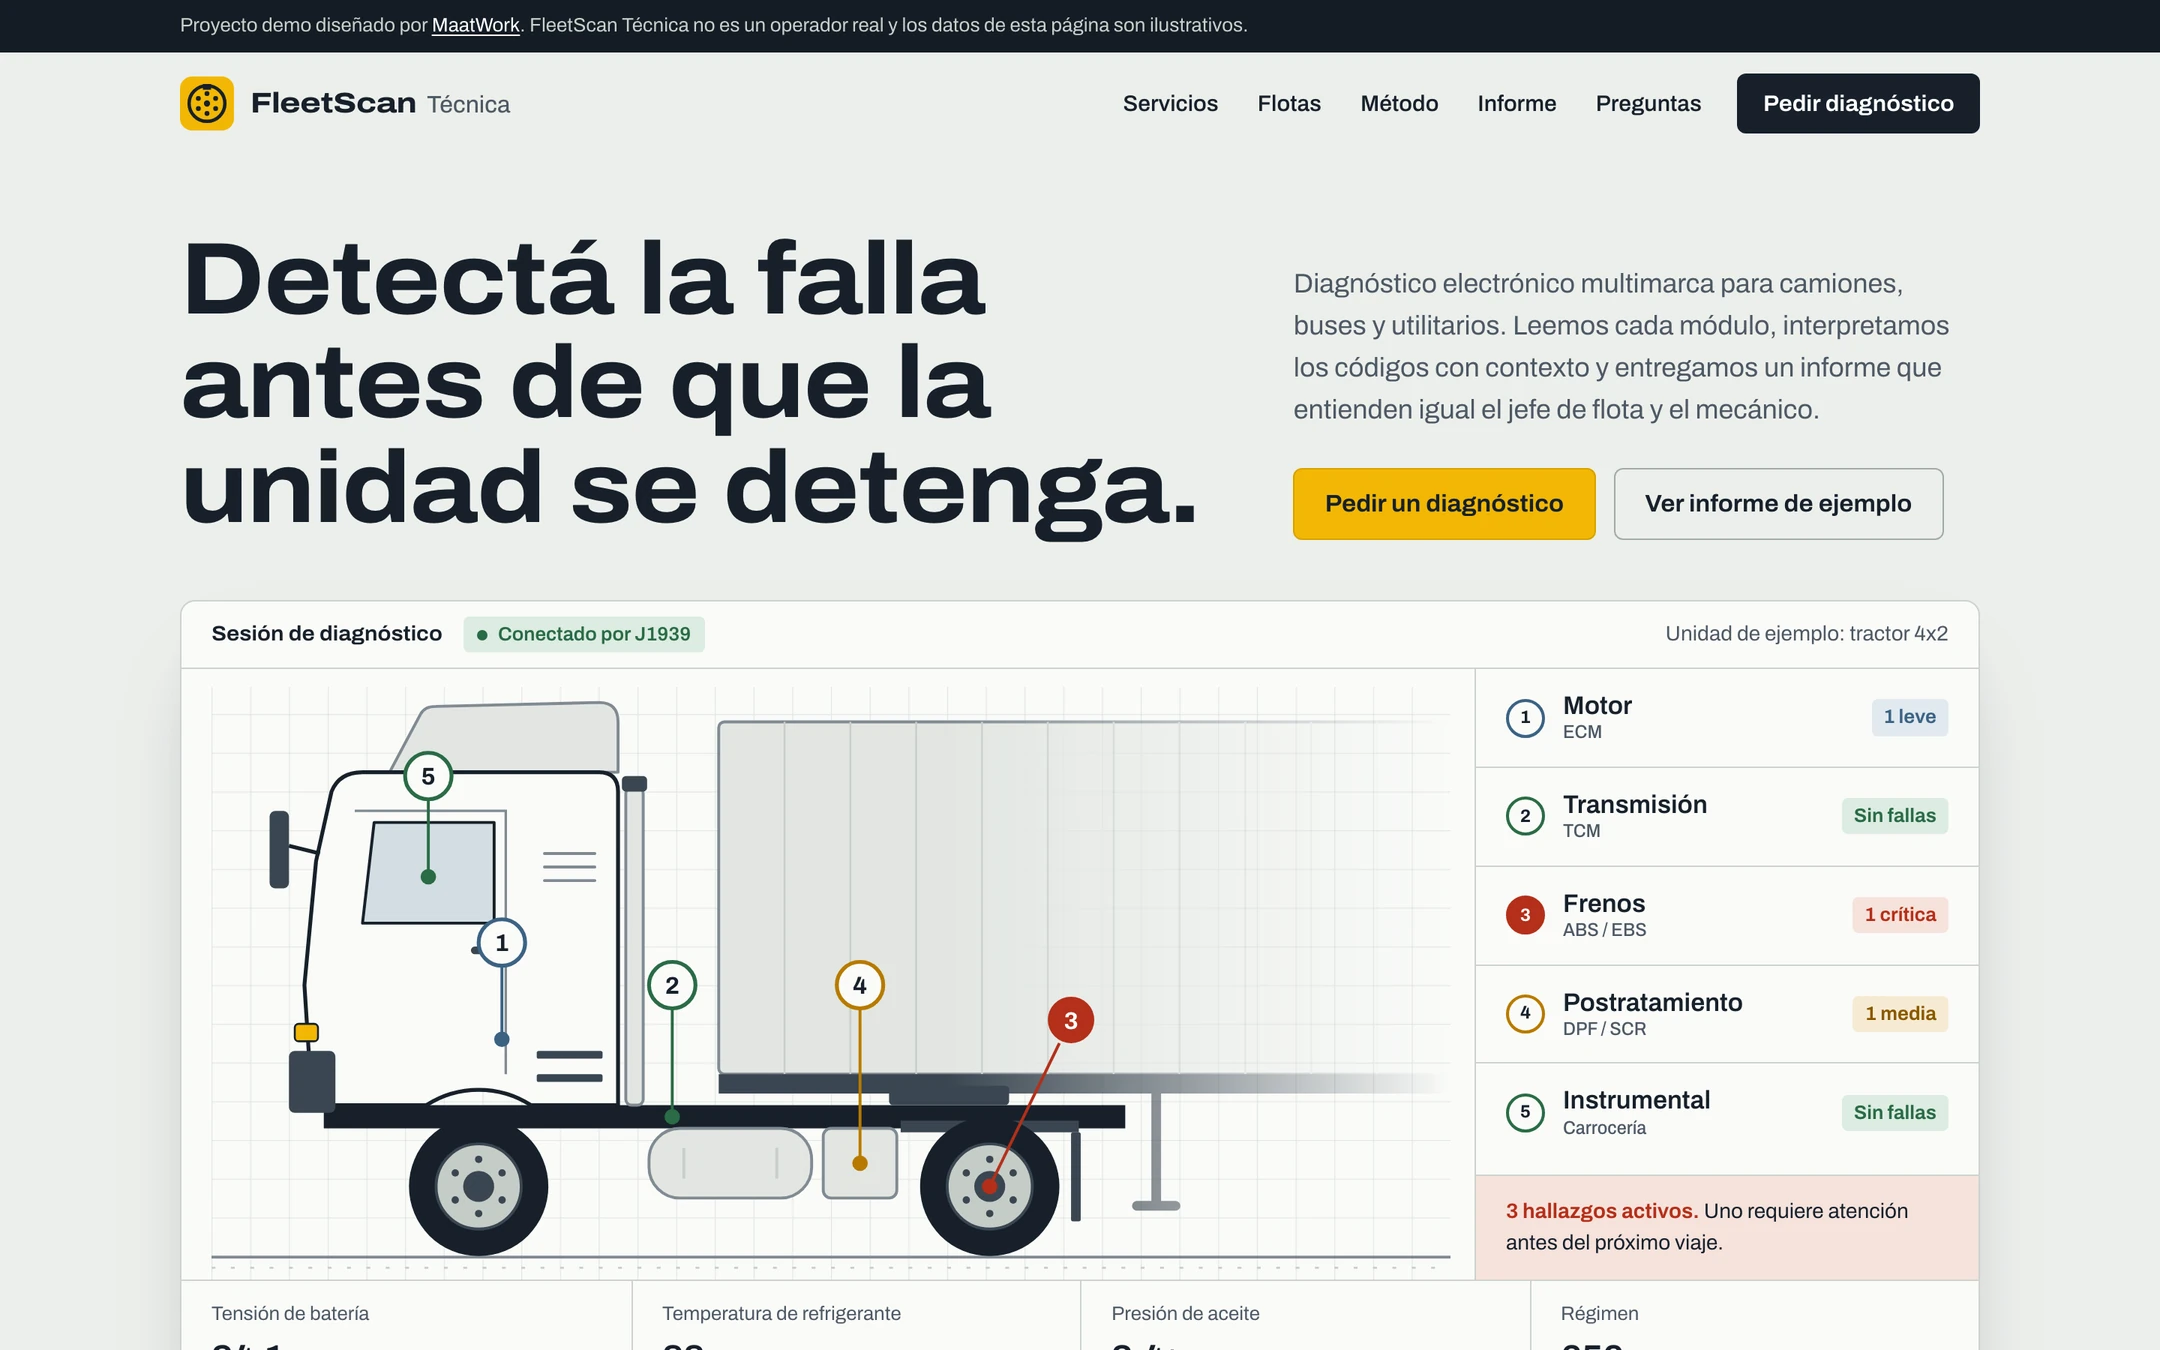This screenshot has height=1350, width=2160.
Task: Open the Servicios nav item
Action: (1170, 103)
